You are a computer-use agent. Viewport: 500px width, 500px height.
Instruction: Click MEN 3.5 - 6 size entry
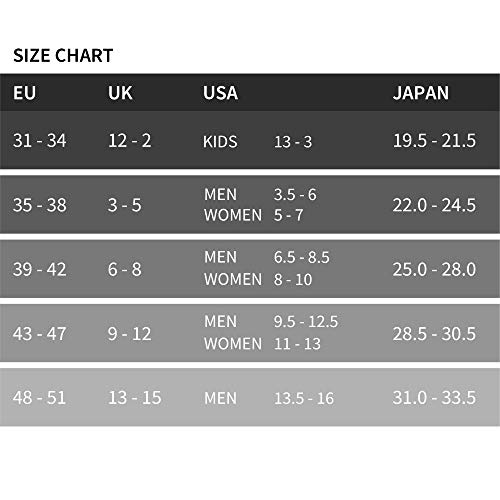tap(260, 194)
